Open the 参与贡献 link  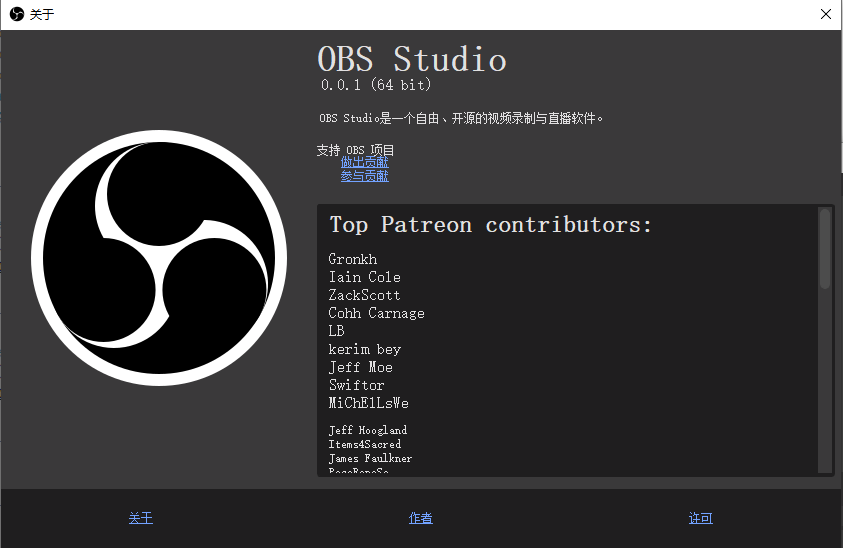365,176
